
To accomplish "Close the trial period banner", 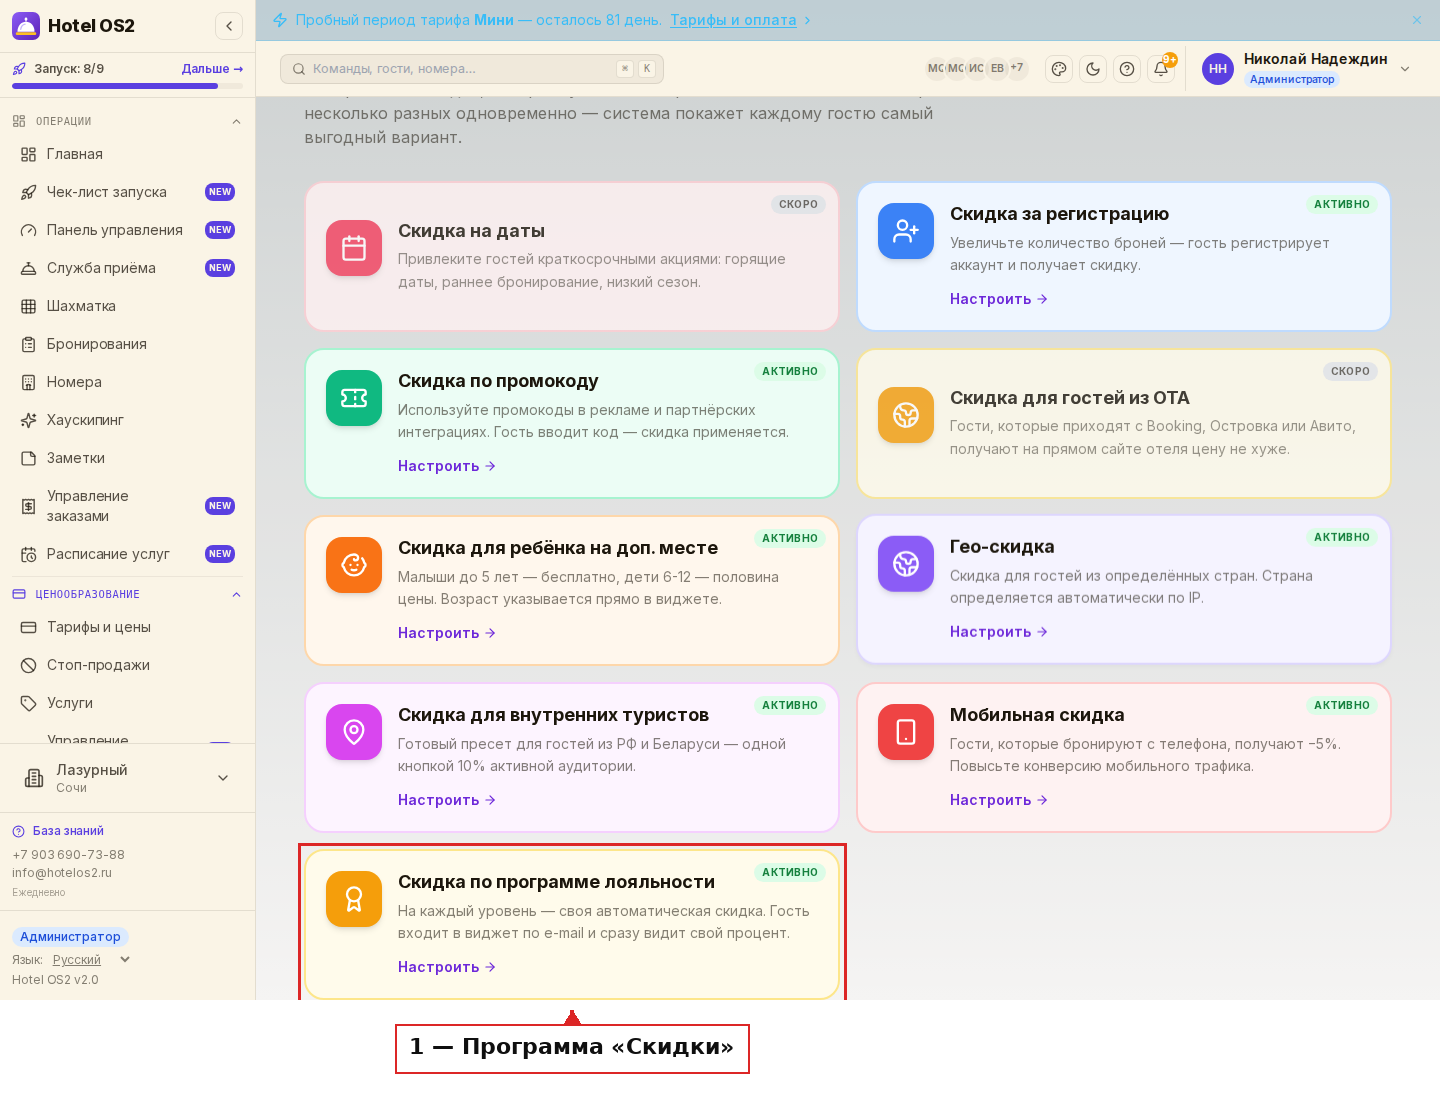I will tap(1417, 20).
